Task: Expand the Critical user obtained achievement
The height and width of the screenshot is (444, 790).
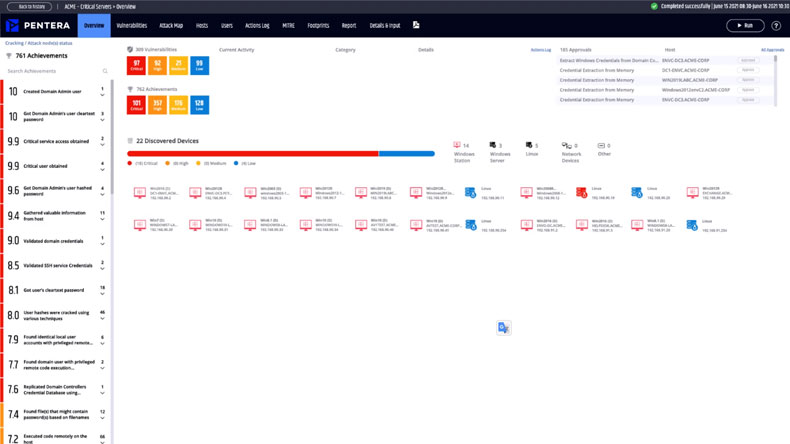Action: (102, 169)
